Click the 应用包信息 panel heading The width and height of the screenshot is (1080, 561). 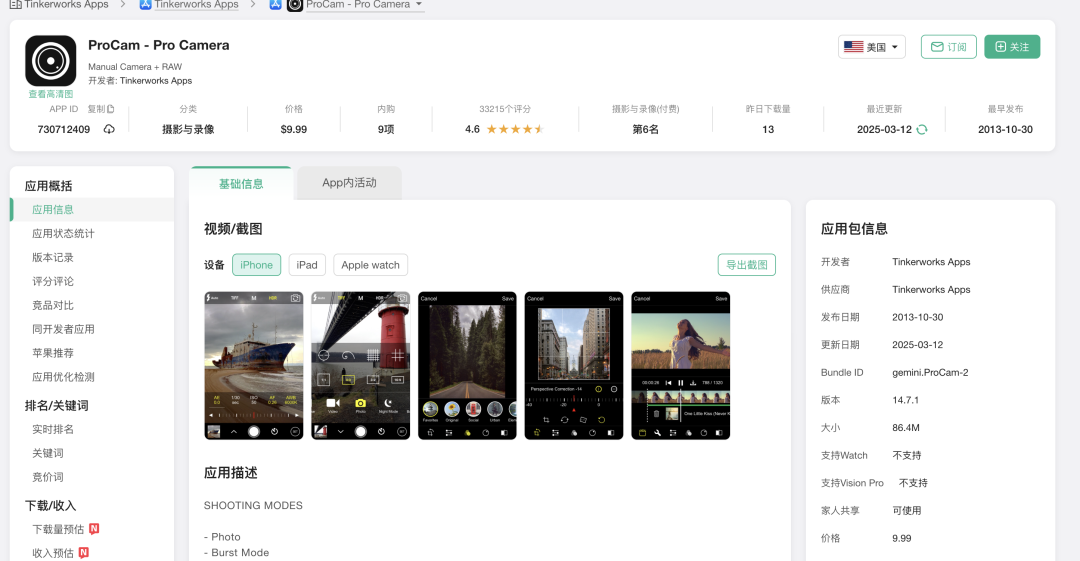(854, 229)
